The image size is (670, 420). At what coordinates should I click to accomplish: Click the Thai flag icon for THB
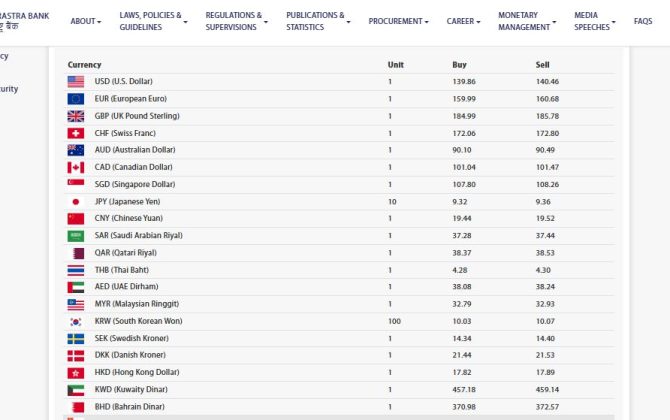pos(76,270)
